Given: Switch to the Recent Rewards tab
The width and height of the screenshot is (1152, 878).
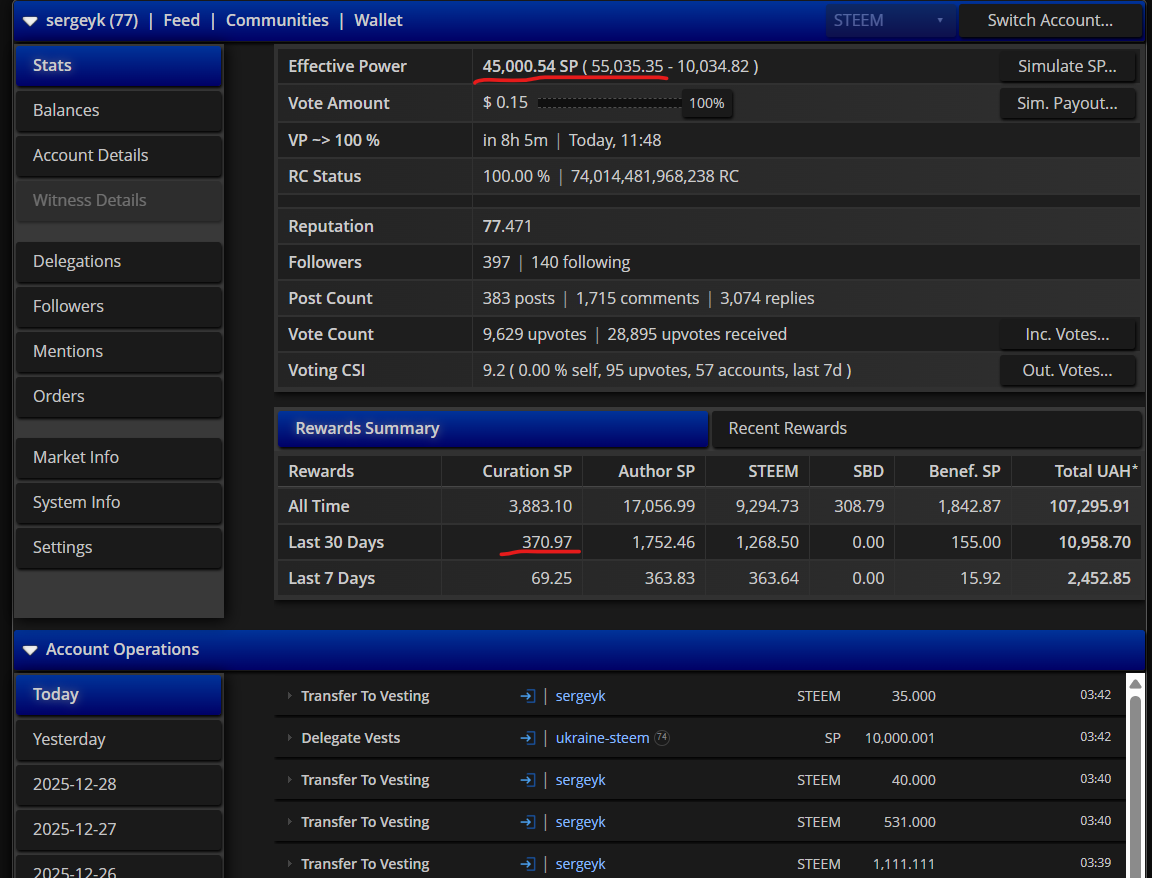Looking at the screenshot, I should click(926, 428).
